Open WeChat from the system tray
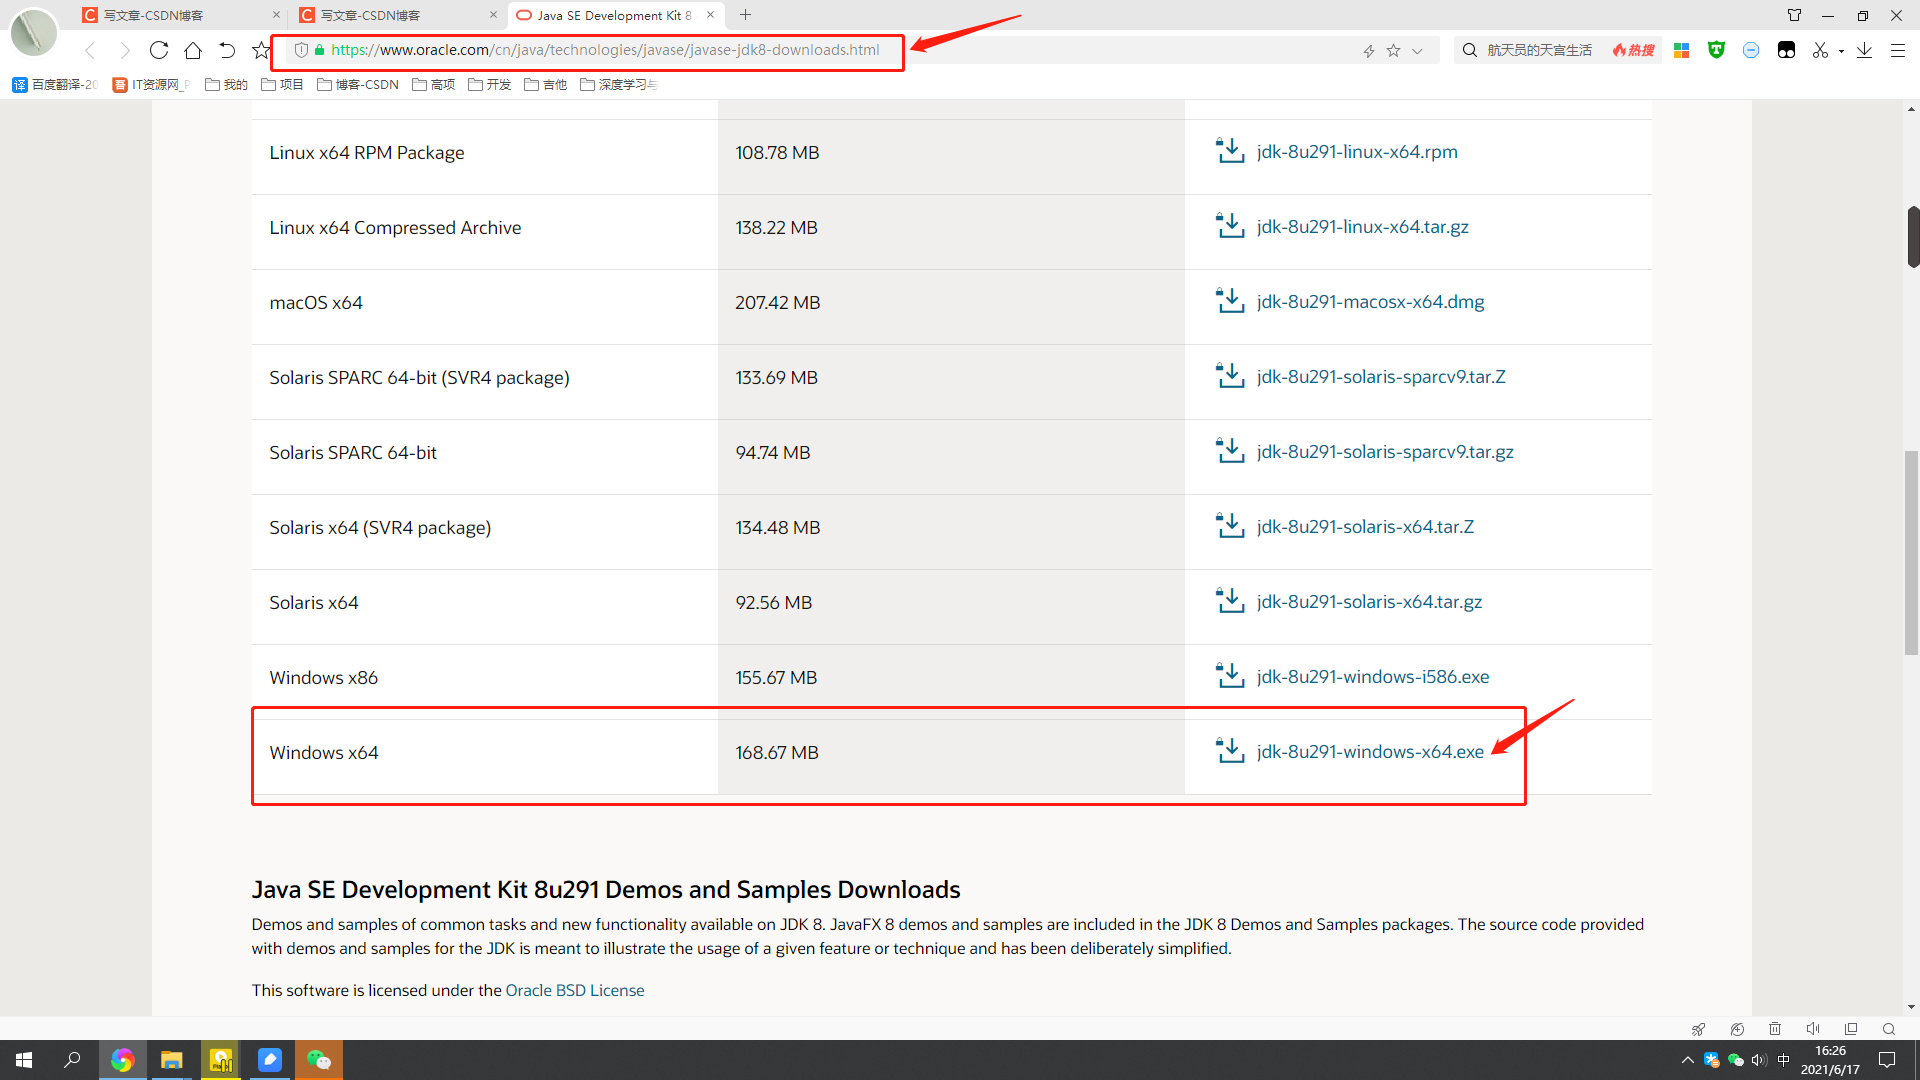This screenshot has width=1920, height=1080. click(x=1737, y=1060)
